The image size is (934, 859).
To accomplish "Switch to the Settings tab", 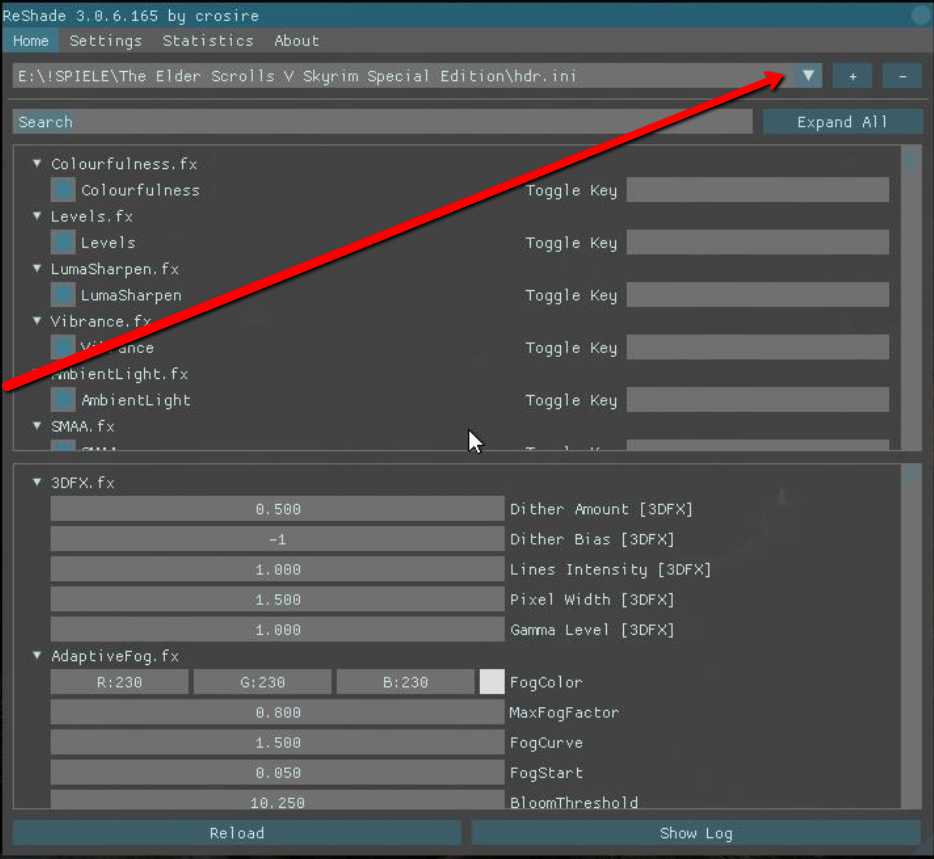I will pyautogui.click(x=105, y=41).
